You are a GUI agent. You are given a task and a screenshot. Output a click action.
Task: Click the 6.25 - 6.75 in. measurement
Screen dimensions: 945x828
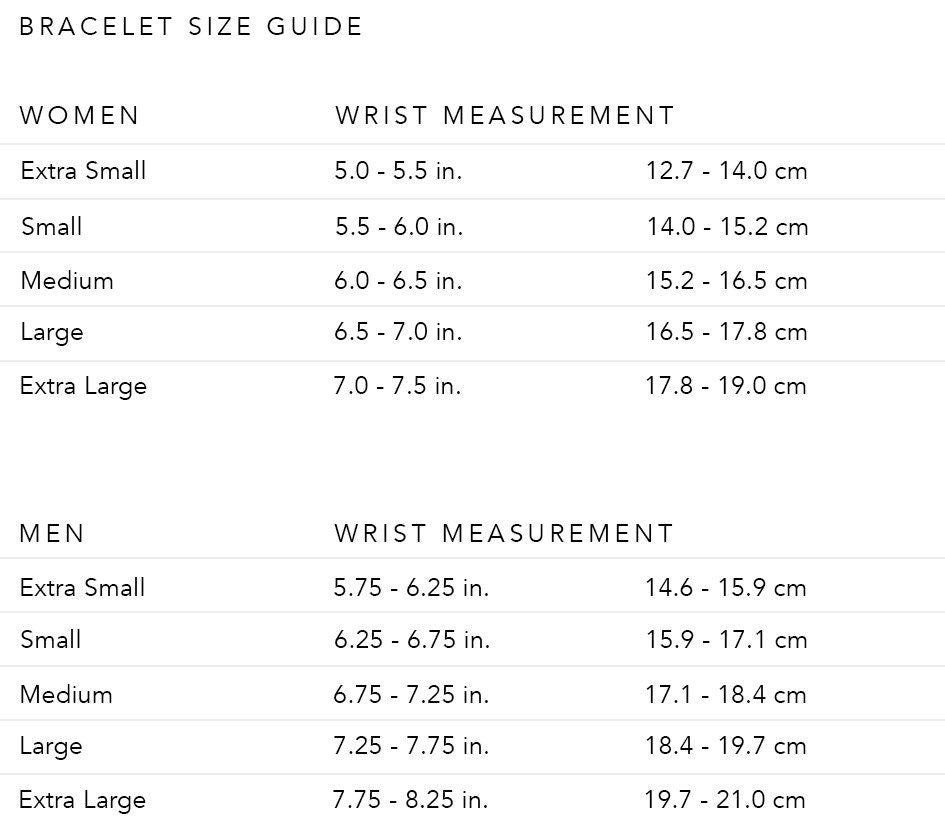coord(412,640)
